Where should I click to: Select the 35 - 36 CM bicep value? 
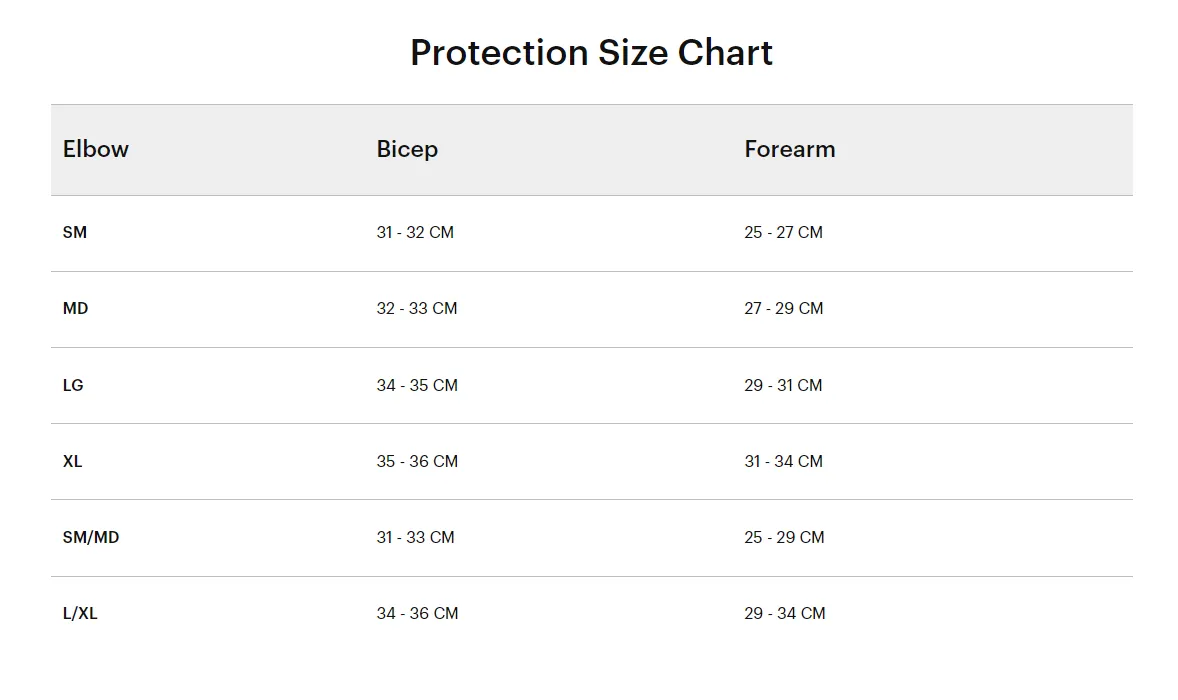[x=417, y=461]
